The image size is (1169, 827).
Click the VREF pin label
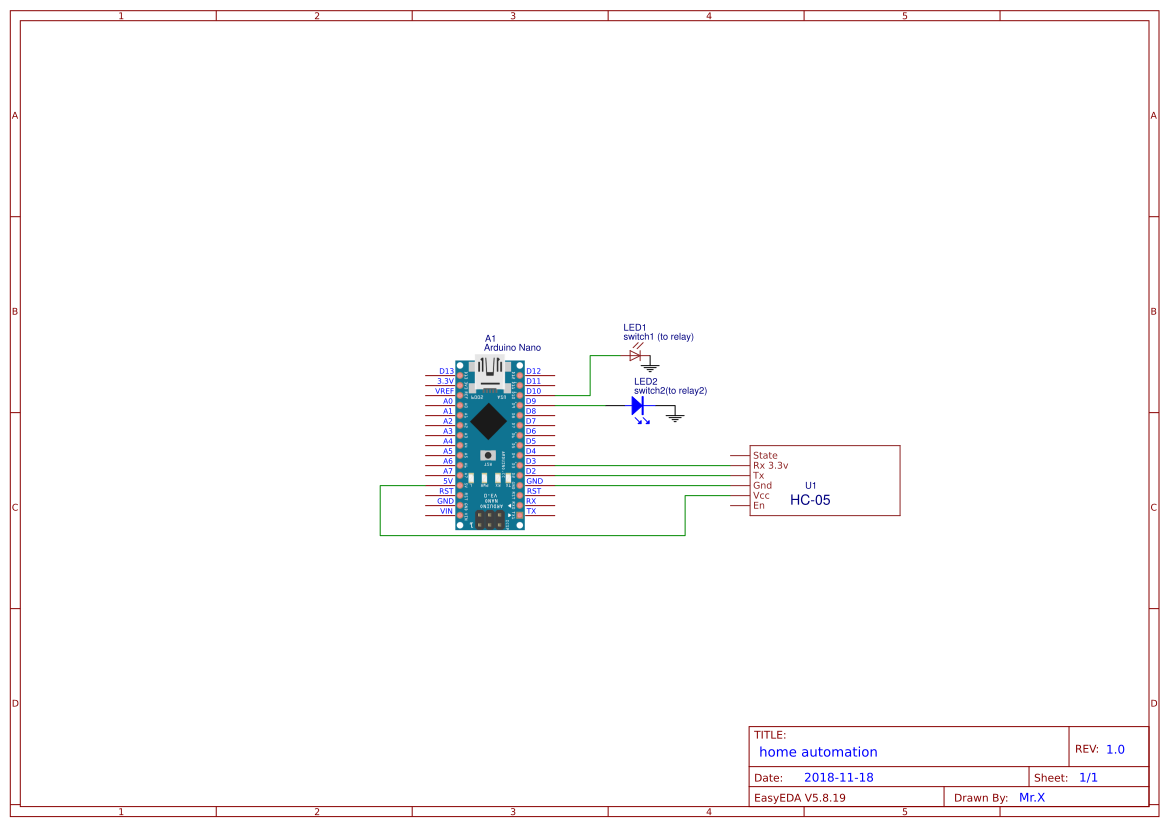click(x=444, y=391)
